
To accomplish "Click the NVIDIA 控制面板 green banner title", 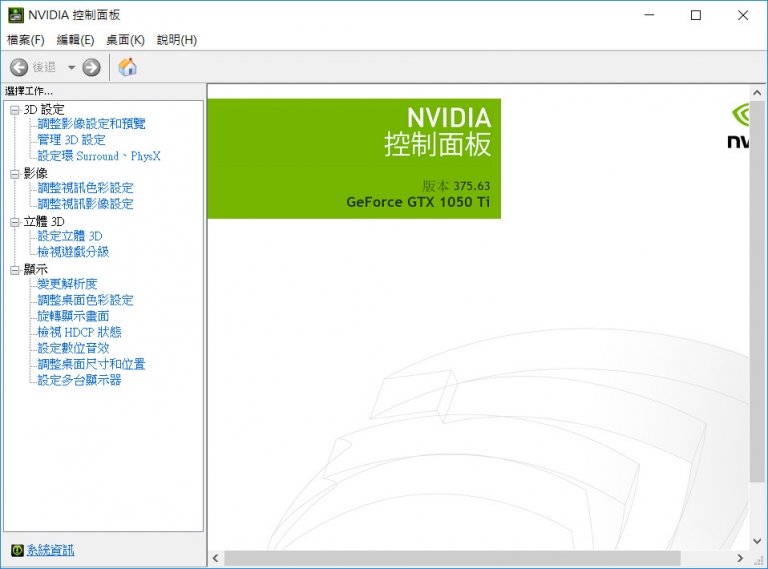I will click(437, 132).
